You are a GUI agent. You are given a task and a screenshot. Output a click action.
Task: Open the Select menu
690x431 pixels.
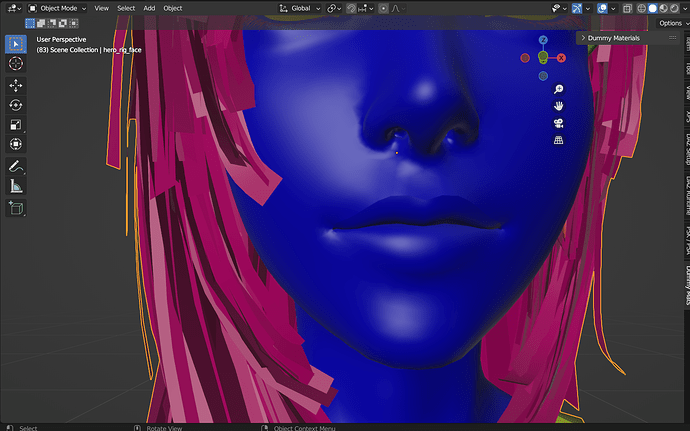(126, 8)
